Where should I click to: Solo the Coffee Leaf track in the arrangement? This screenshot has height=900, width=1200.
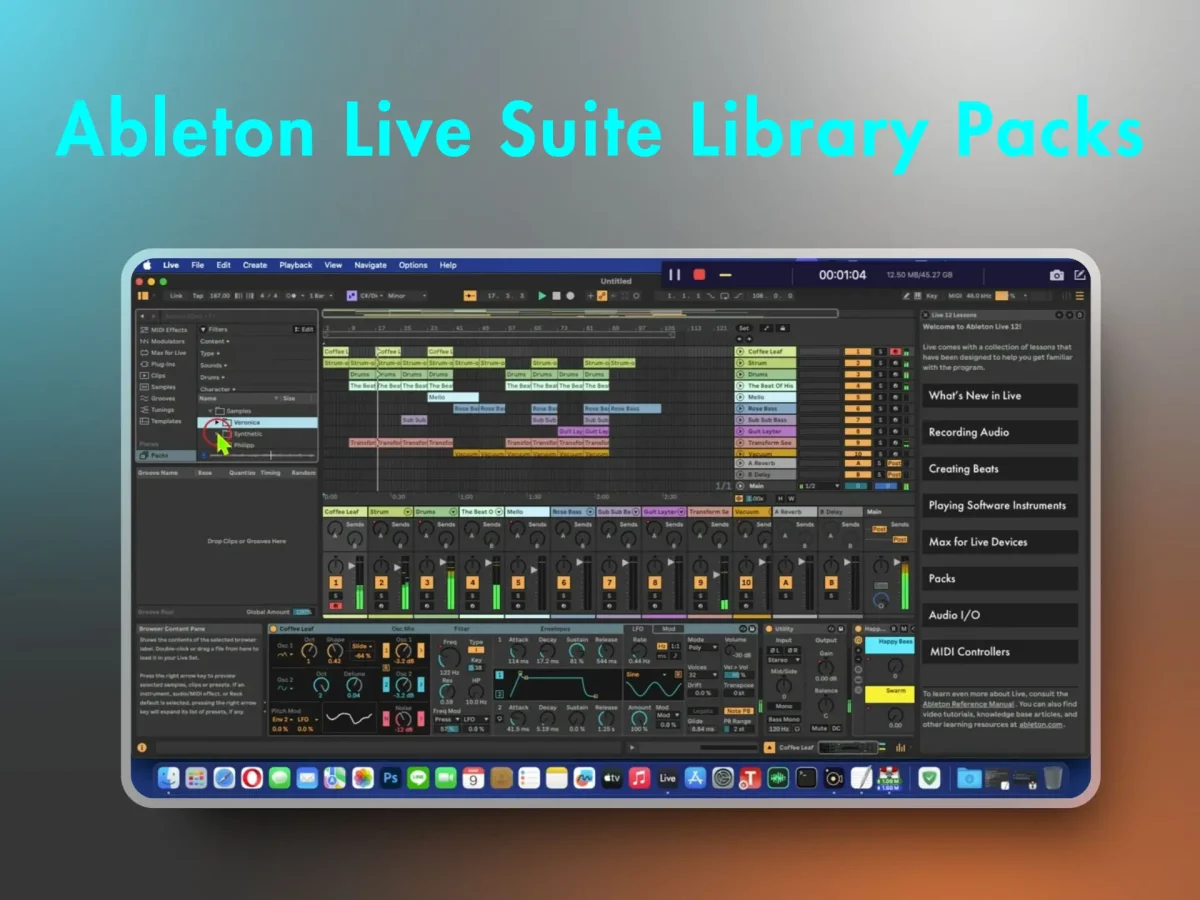(880, 352)
